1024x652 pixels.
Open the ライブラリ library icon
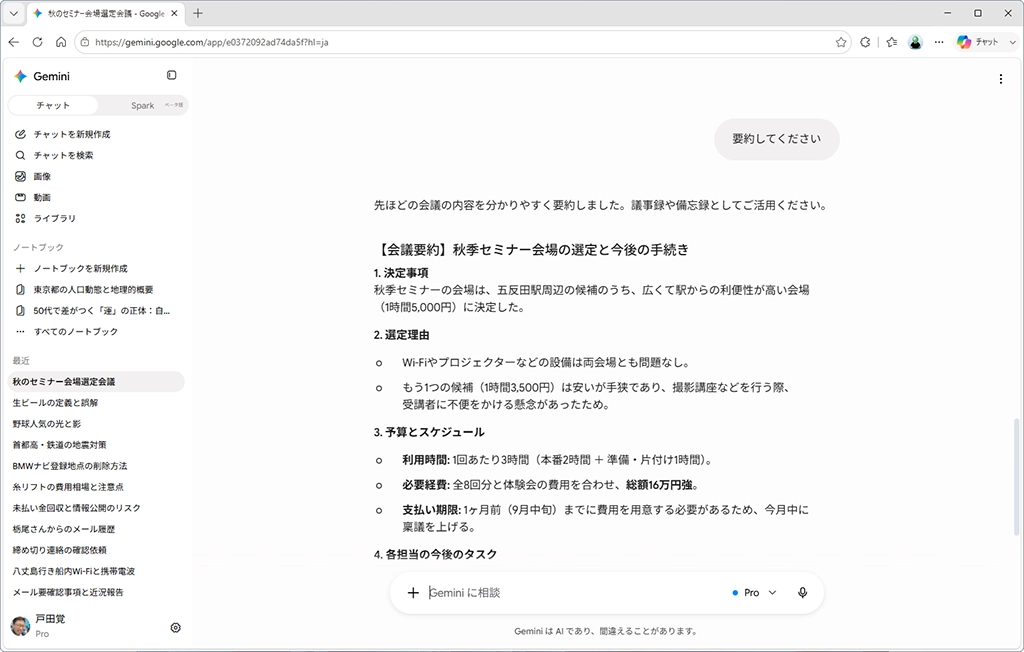[x=20, y=218]
